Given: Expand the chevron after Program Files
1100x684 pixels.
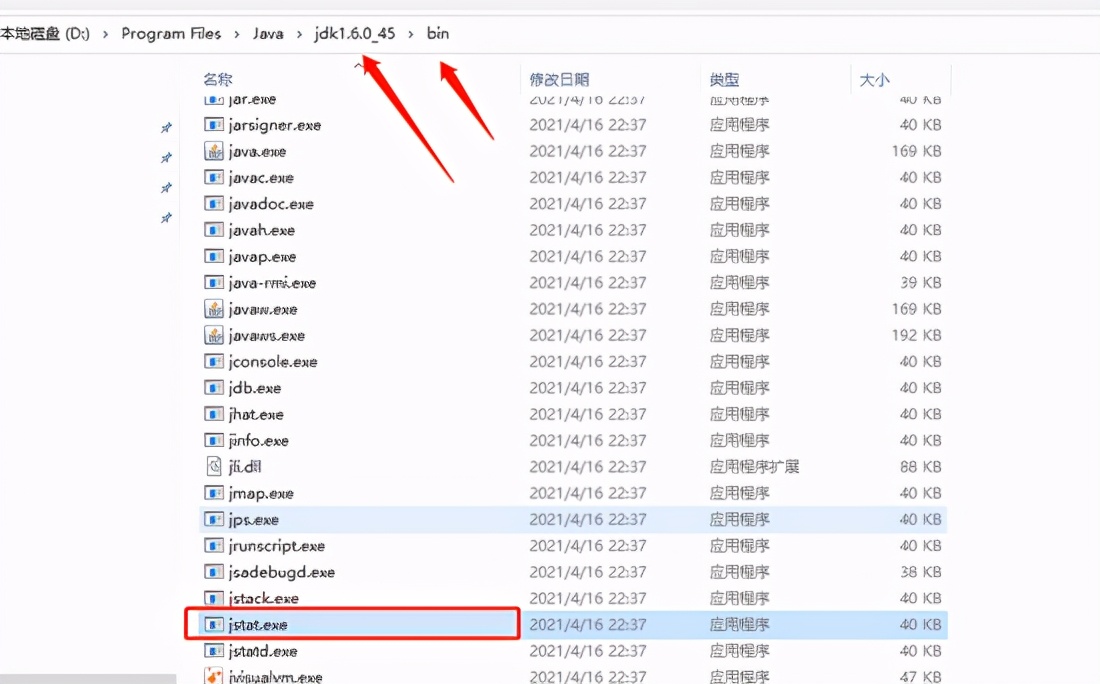Looking at the screenshot, I should pyautogui.click(x=237, y=34).
